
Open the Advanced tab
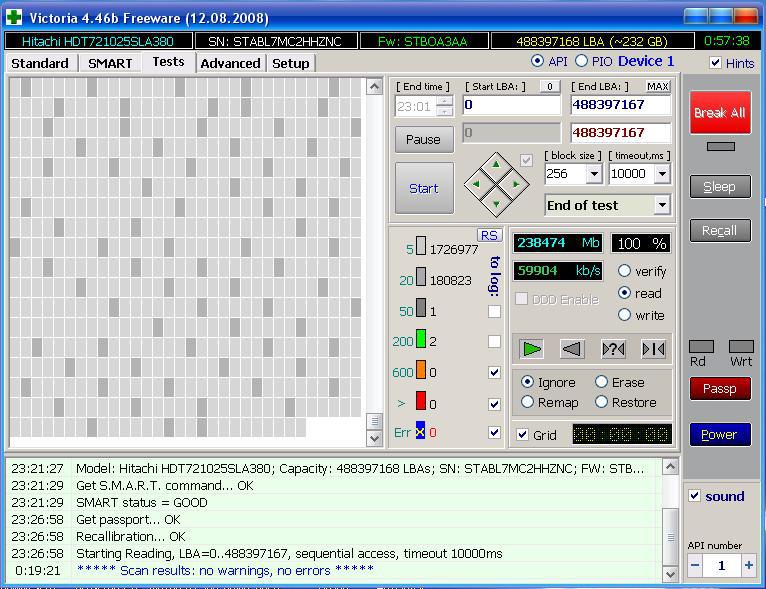coord(230,63)
